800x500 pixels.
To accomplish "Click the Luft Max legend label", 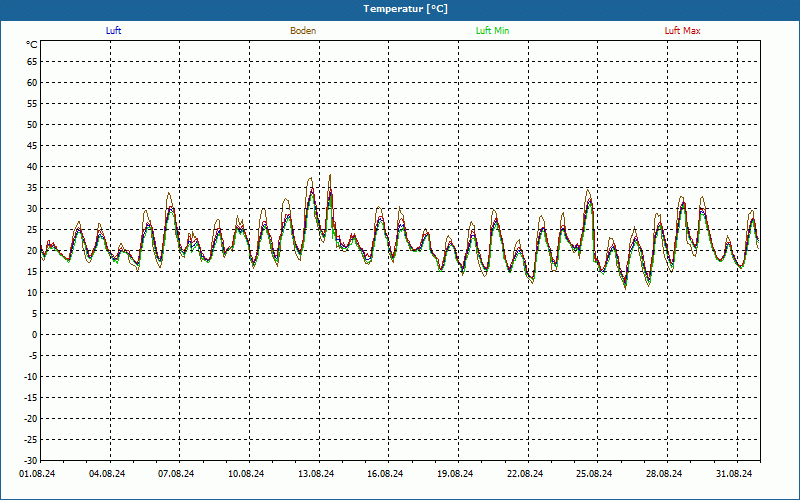I will (682, 31).
